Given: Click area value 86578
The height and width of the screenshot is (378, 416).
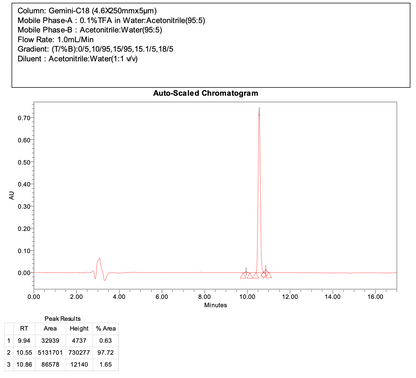Looking at the screenshot, I should [x=50, y=365].
